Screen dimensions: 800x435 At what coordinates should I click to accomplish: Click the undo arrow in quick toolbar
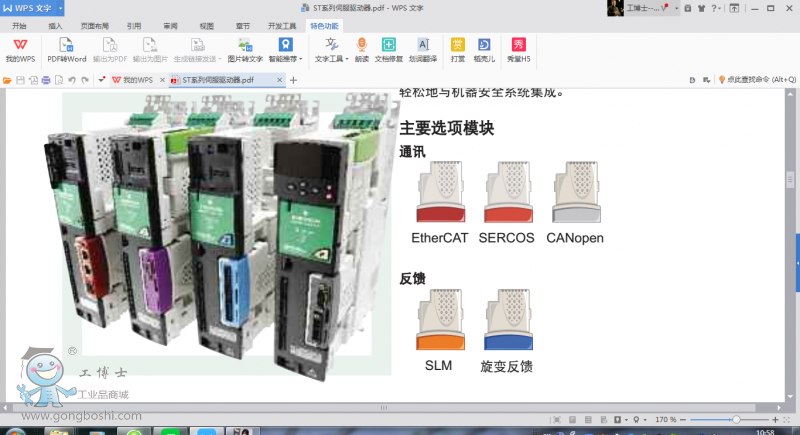point(71,79)
